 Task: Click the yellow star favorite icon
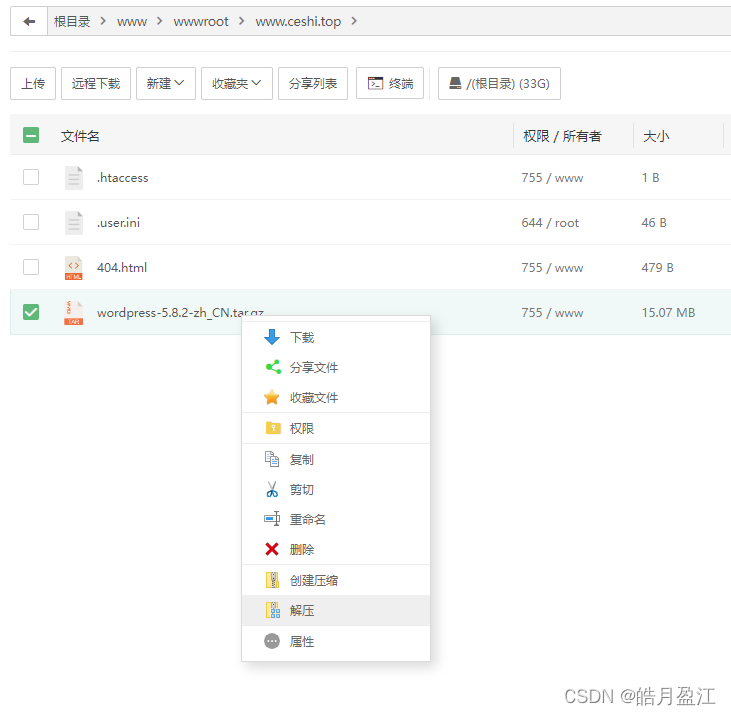click(271, 398)
